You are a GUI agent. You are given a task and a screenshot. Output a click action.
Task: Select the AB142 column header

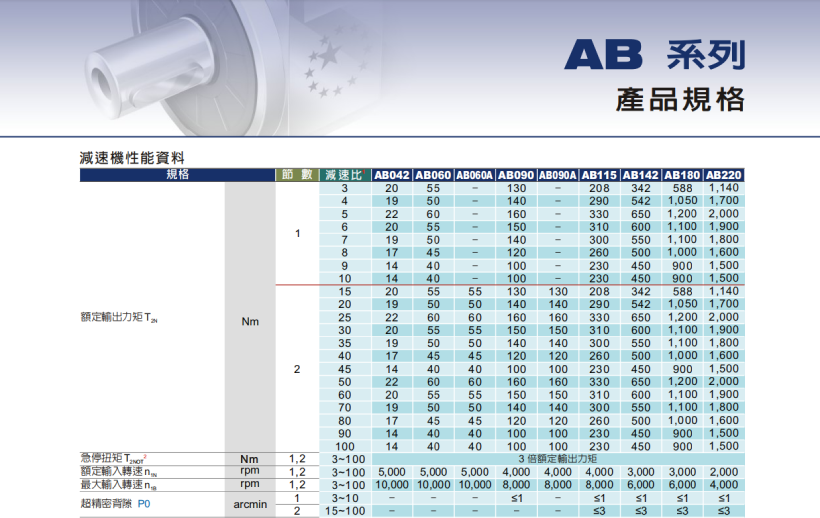click(x=641, y=175)
